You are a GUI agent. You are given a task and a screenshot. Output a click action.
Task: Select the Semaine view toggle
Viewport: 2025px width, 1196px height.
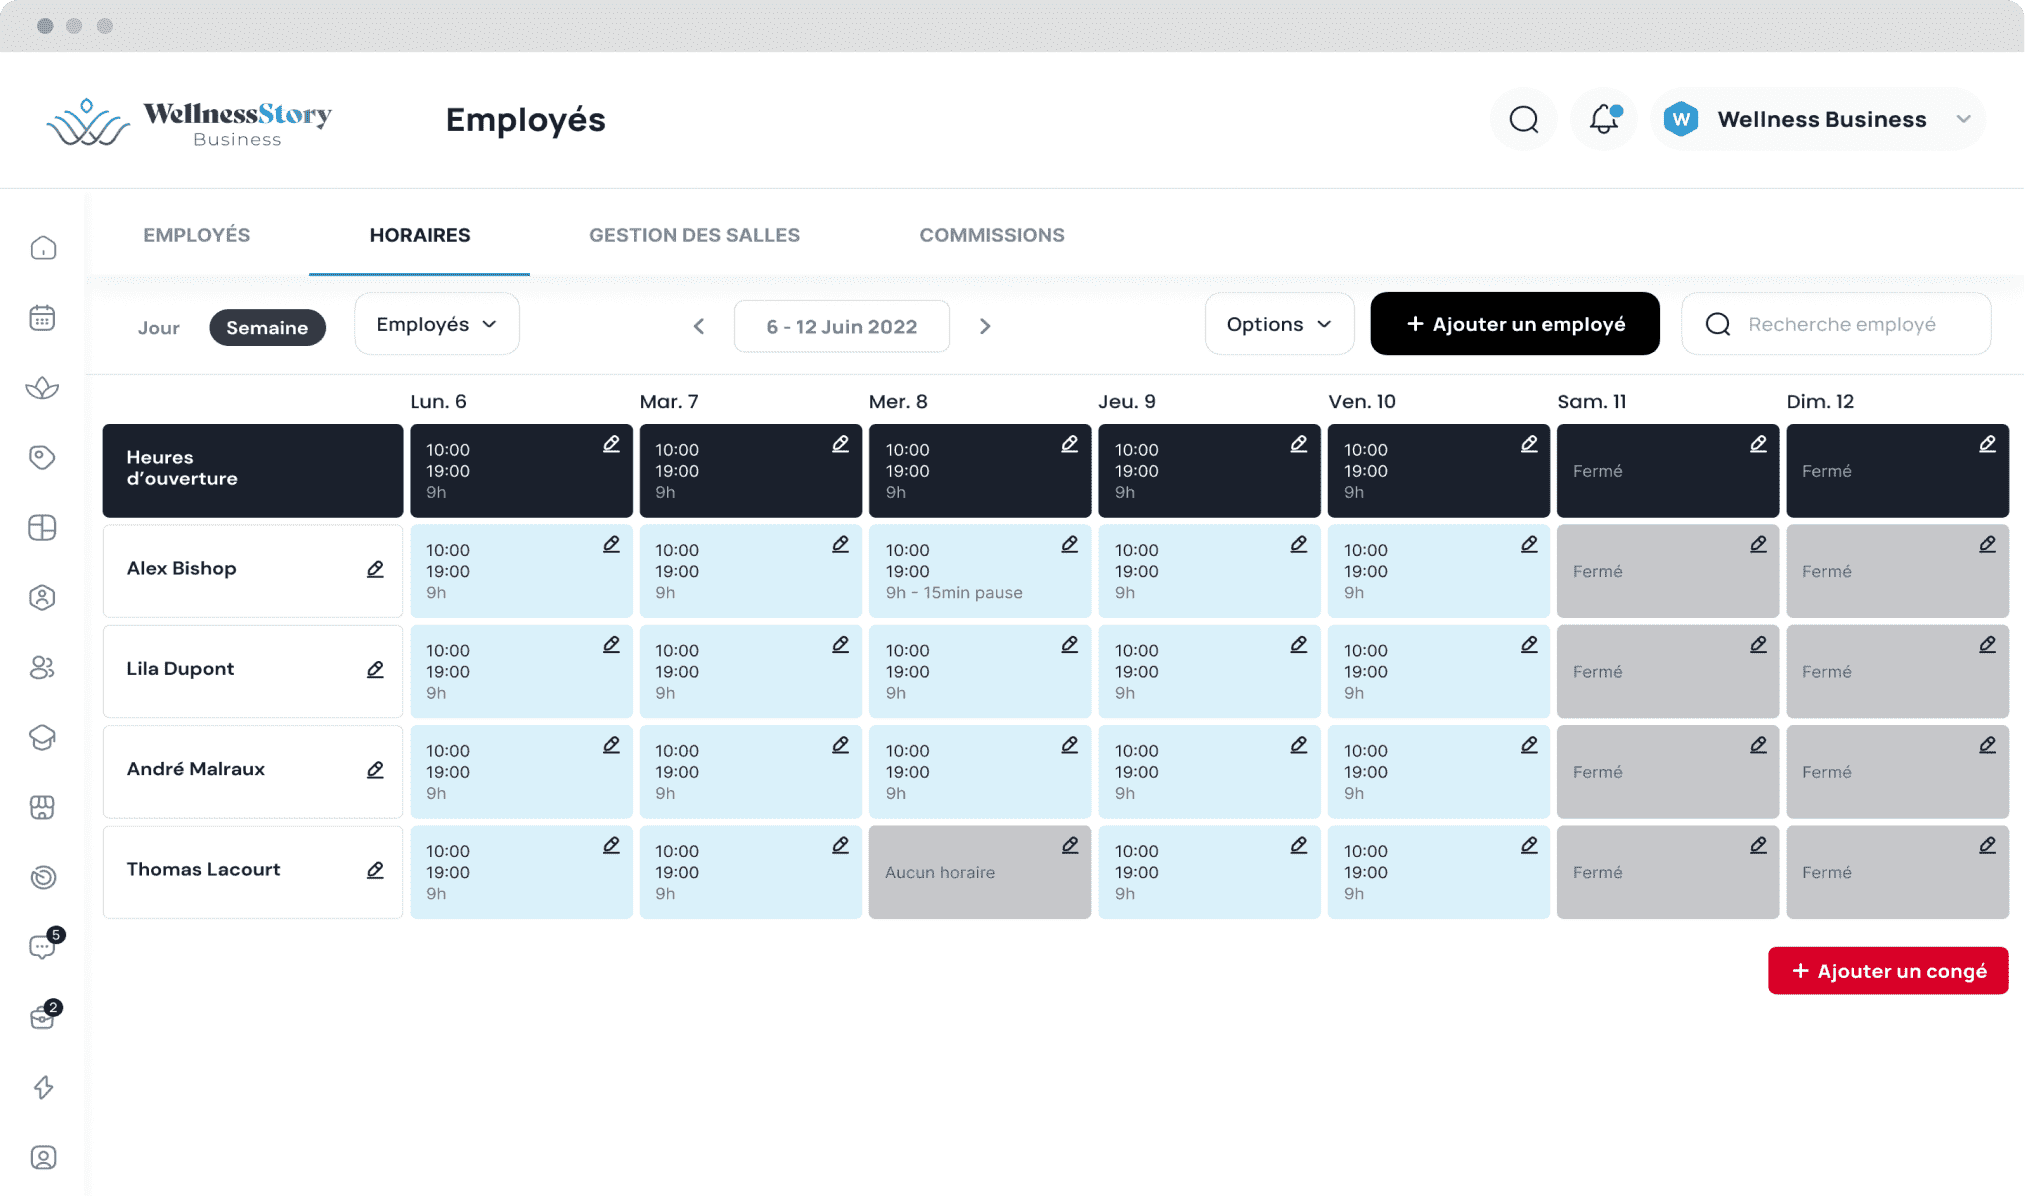click(x=267, y=328)
